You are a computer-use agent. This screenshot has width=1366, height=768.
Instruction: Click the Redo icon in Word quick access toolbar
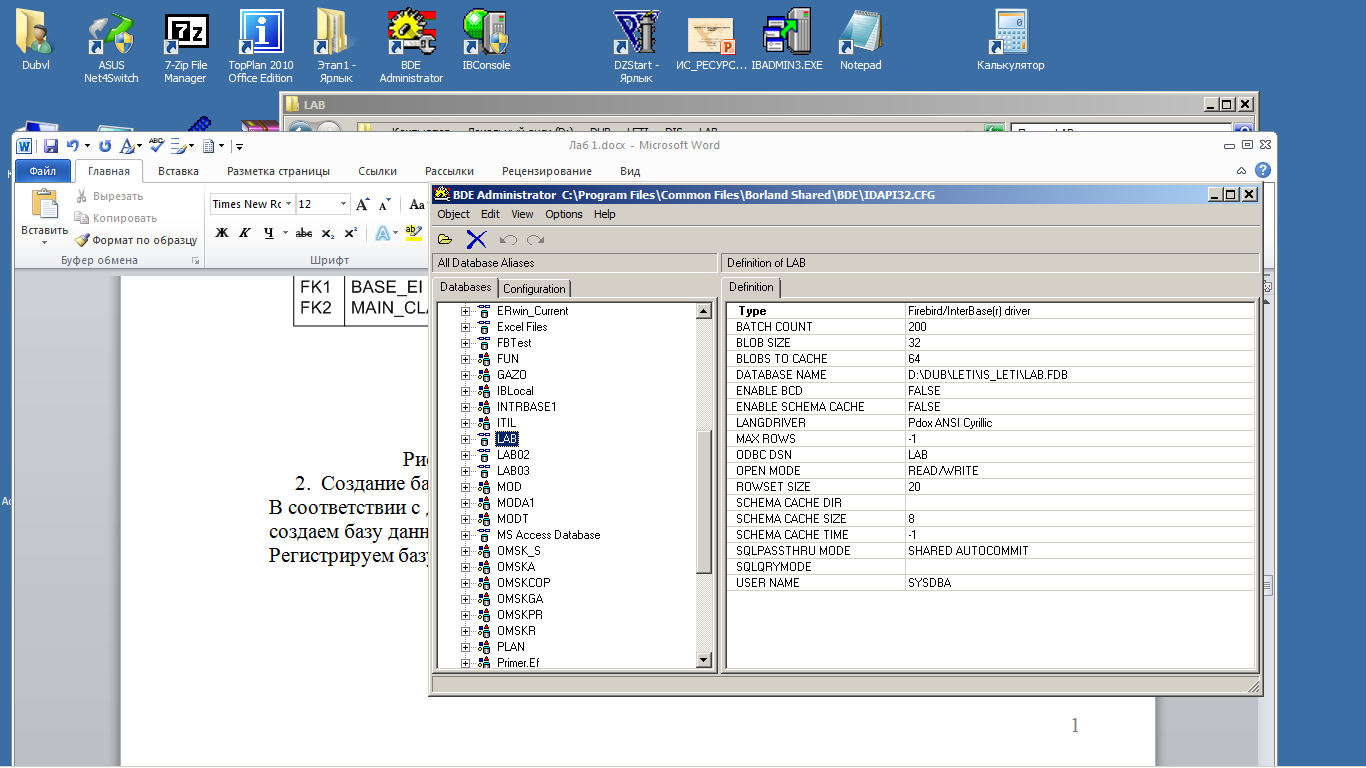[x=105, y=146]
